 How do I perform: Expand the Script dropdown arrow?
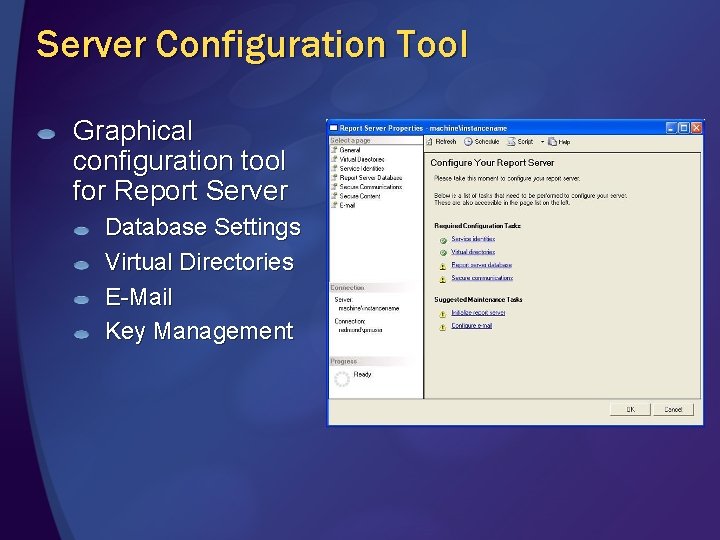(x=542, y=142)
